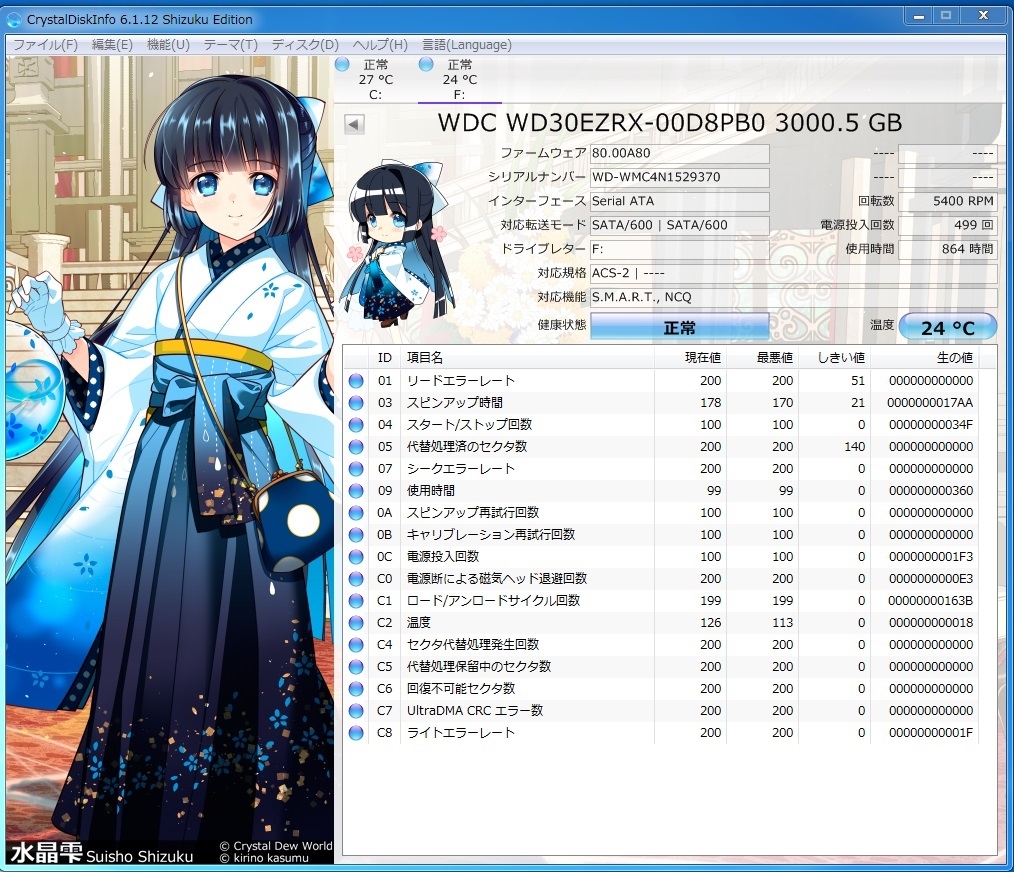The image size is (1014, 872).
Task: Click the serial number field WD-WMC4N1529370
Action: pos(680,177)
